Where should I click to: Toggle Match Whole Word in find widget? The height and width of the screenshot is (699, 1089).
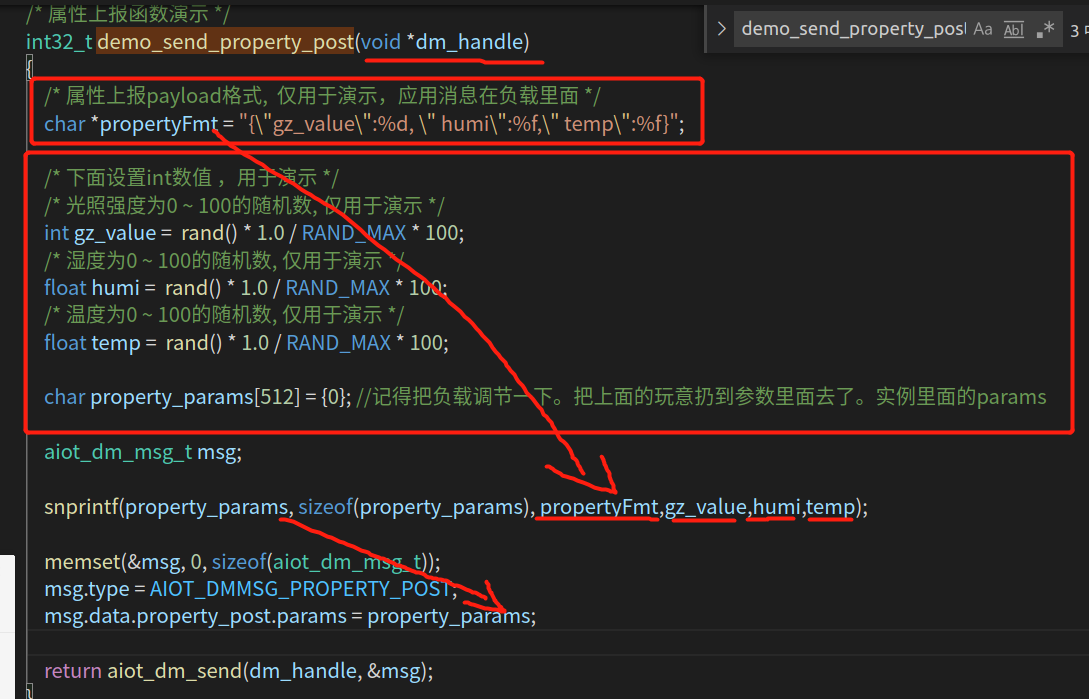[1014, 29]
